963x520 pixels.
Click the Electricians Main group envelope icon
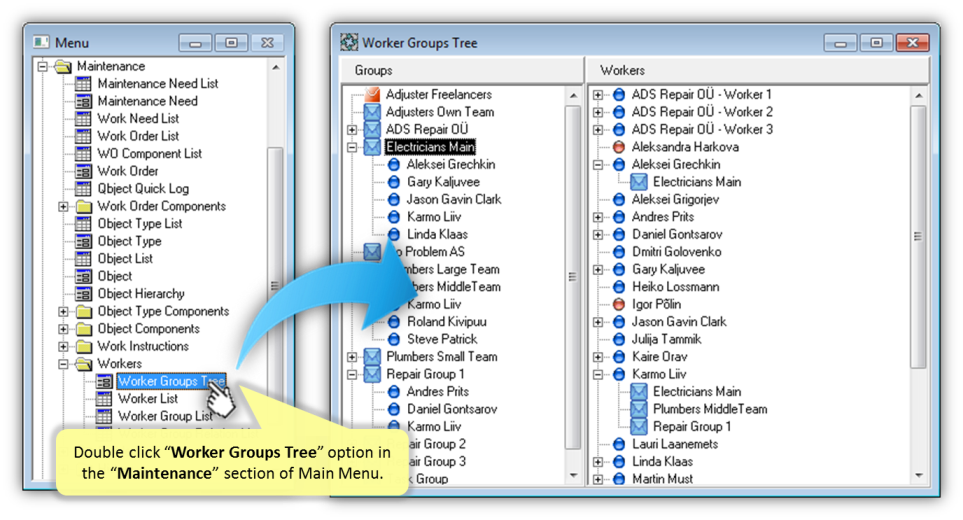pos(372,147)
